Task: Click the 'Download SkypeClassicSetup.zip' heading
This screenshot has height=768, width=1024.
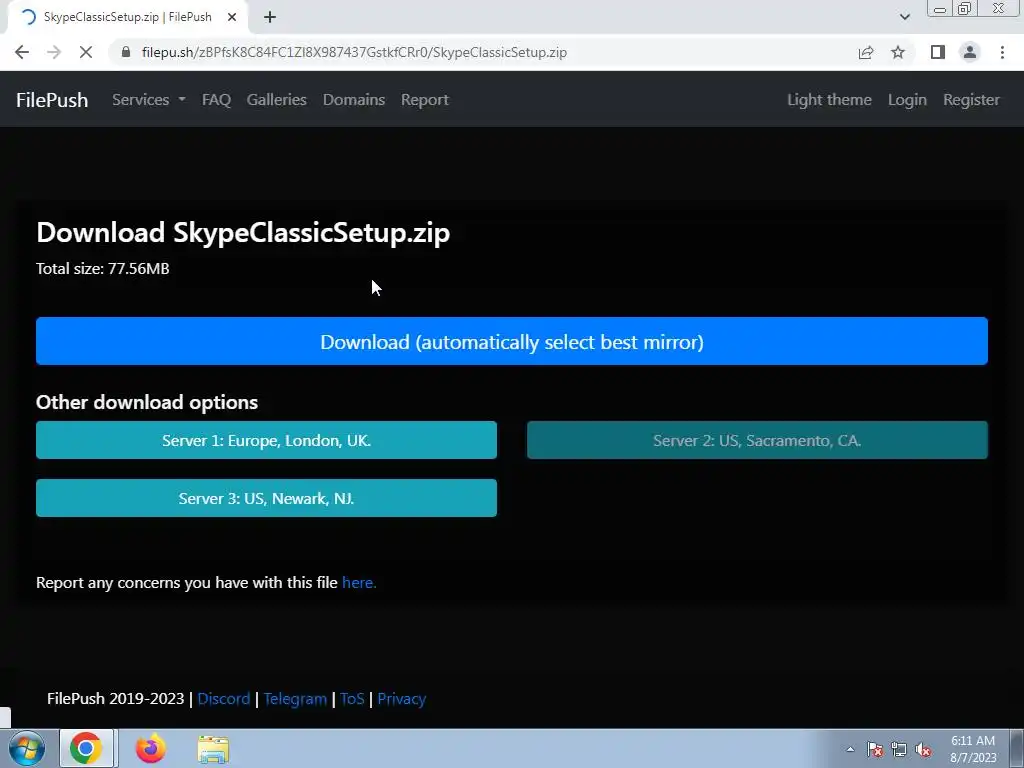Action: [243, 232]
